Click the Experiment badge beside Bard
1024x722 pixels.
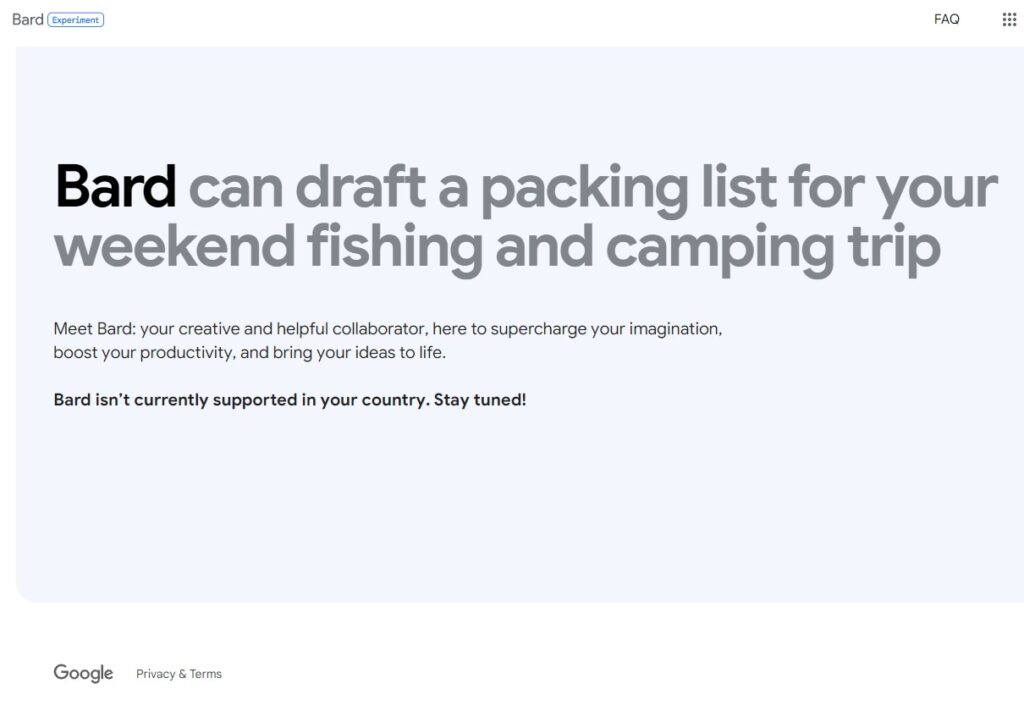click(x=75, y=19)
